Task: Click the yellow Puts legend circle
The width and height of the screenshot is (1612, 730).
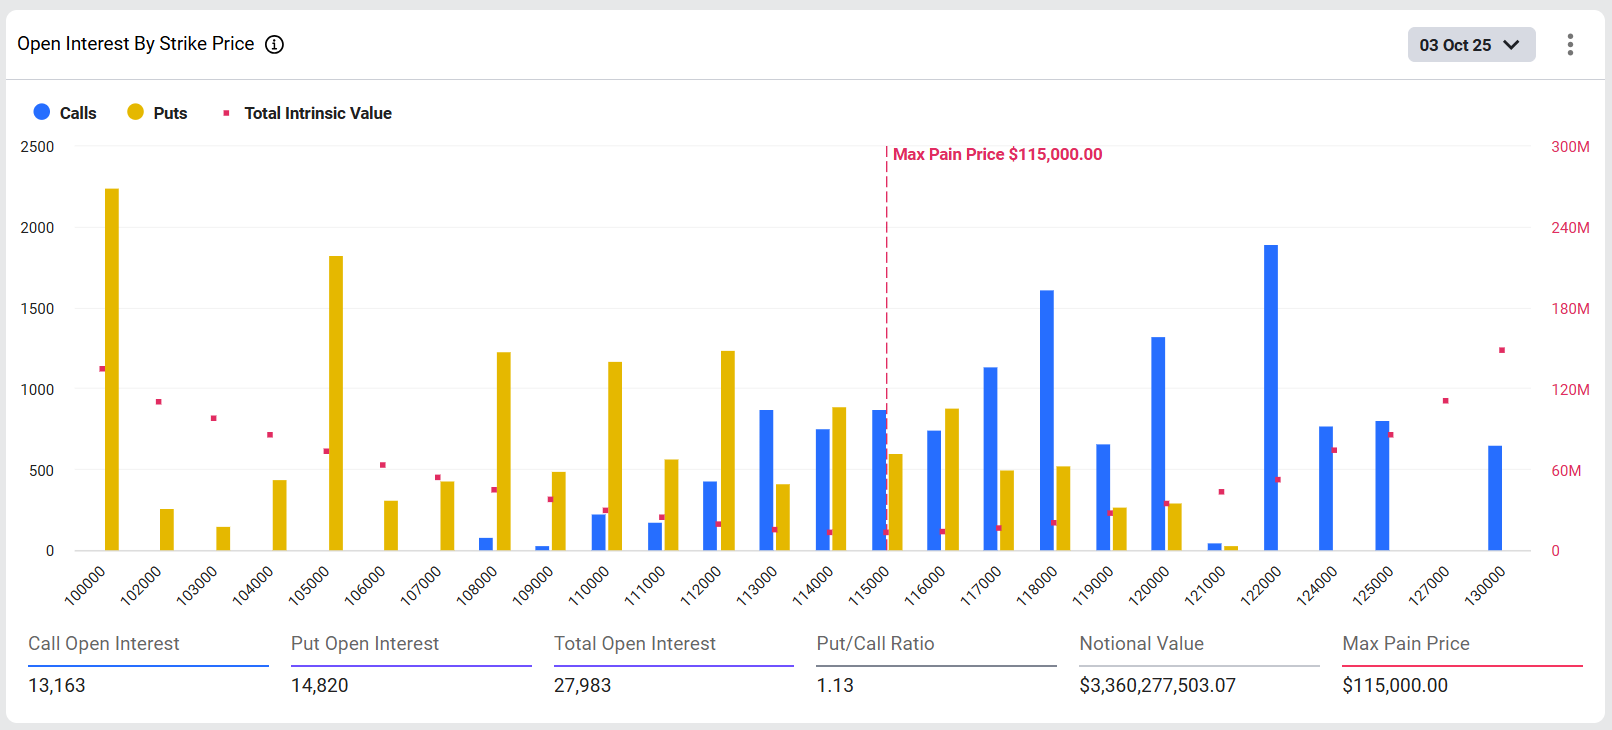Action: (x=135, y=112)
